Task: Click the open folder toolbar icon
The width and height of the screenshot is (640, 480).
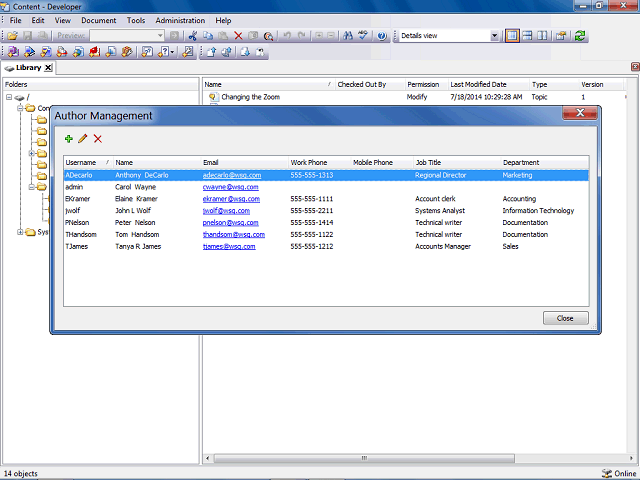Action: click(x=12, y=36)
